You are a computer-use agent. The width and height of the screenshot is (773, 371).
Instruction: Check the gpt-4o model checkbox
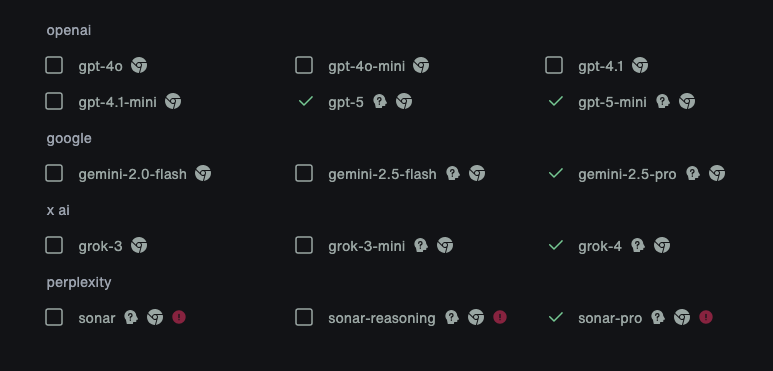coord(54,65)
